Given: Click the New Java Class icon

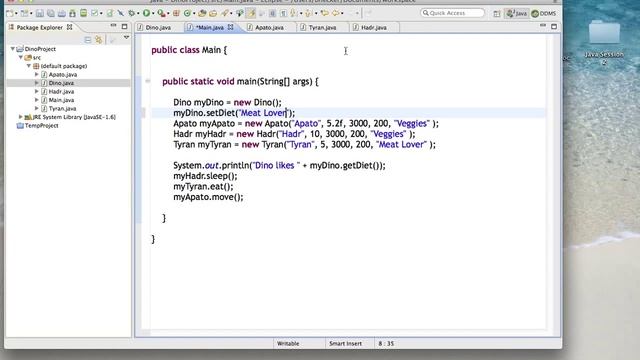Looking at the screenshot, I should [187, 13].
